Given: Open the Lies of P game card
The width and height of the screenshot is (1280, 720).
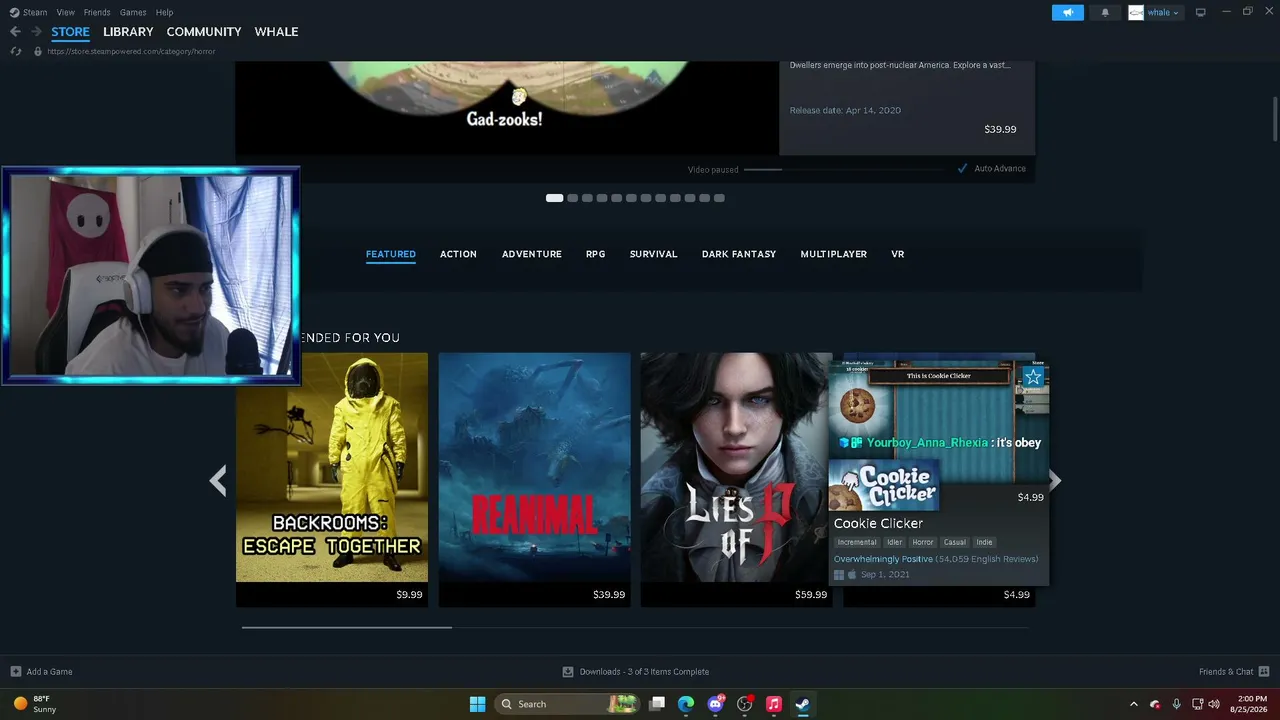Looking at the screenshot, I should 737,479.
